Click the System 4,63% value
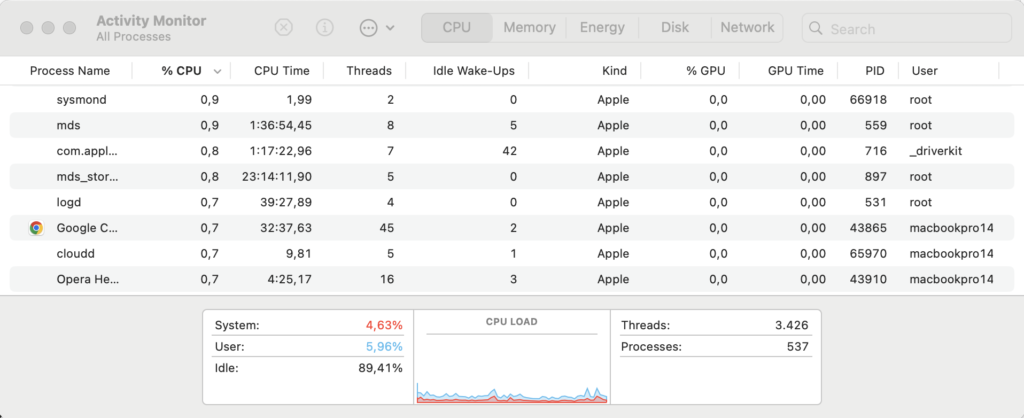1024x418 pixels. pyautogui.click(x=384, y=325)
